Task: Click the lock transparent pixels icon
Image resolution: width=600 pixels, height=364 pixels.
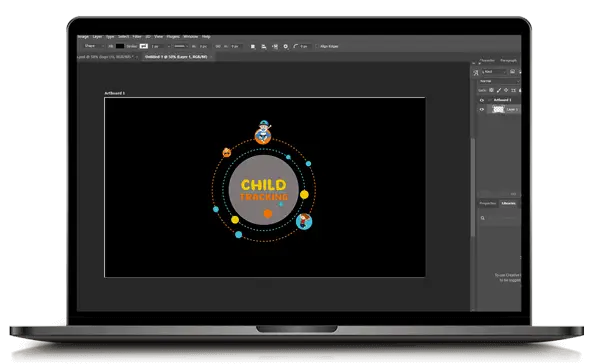Action: pos(491,90)
